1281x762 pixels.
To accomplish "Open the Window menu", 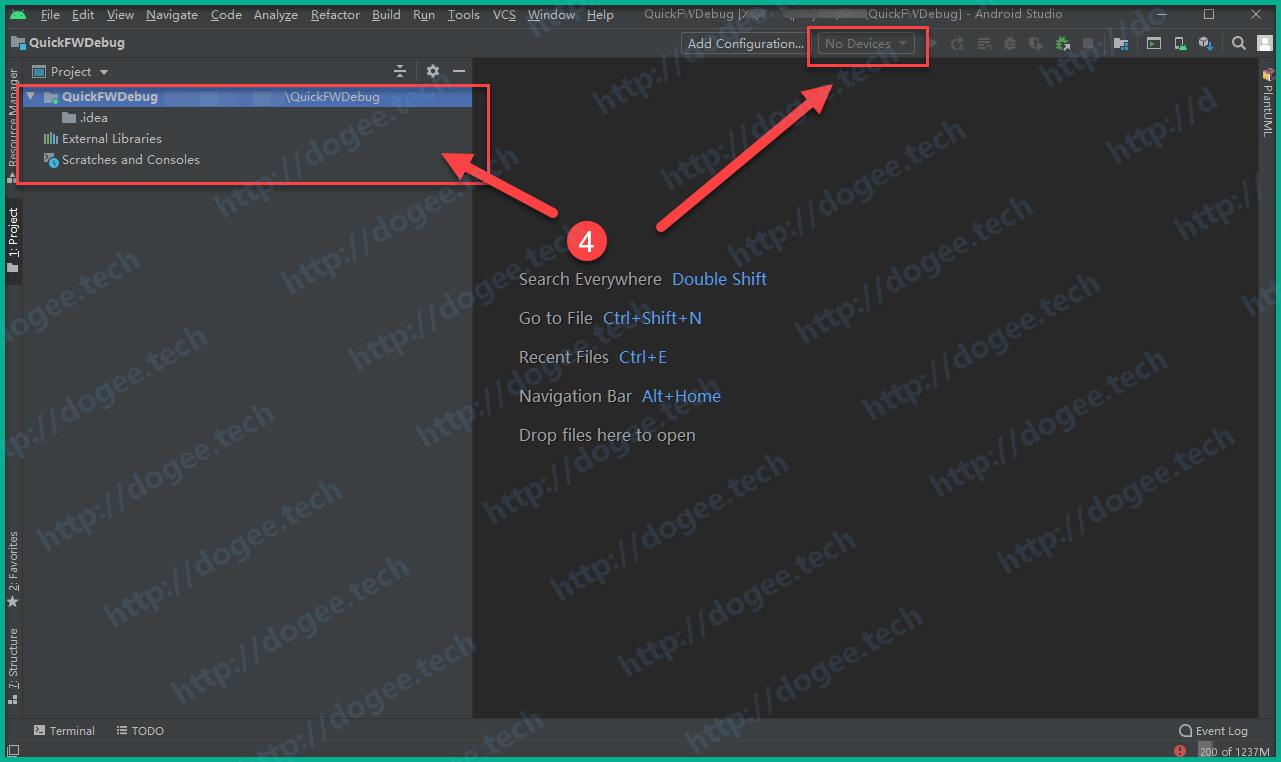I will coord(551,15).
